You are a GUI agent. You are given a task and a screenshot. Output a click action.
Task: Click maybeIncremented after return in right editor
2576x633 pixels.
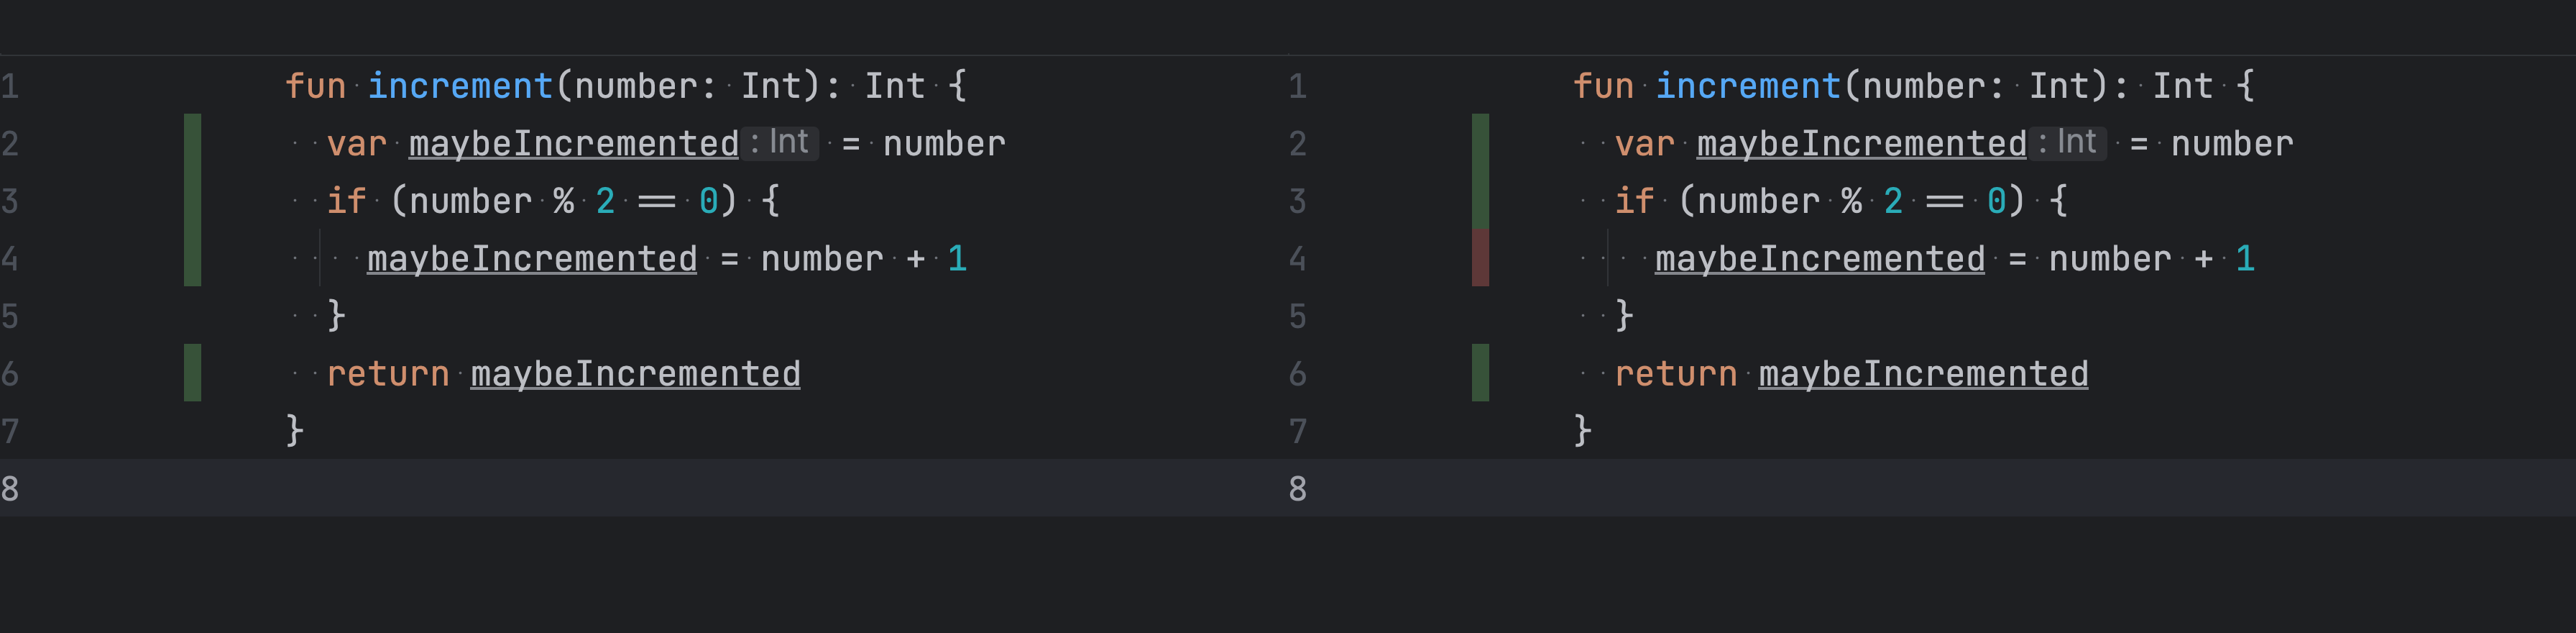point(1923,374)
